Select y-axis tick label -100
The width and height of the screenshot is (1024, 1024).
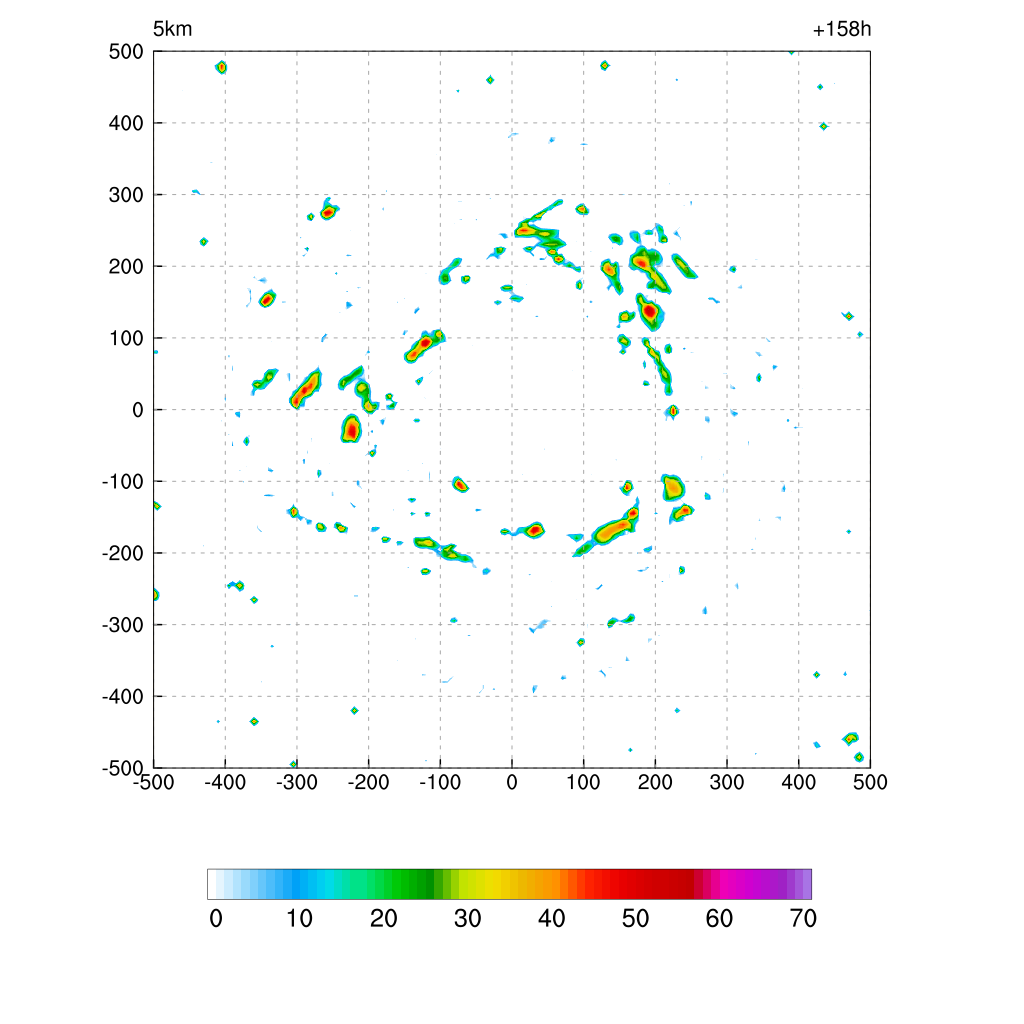point(123,482)
